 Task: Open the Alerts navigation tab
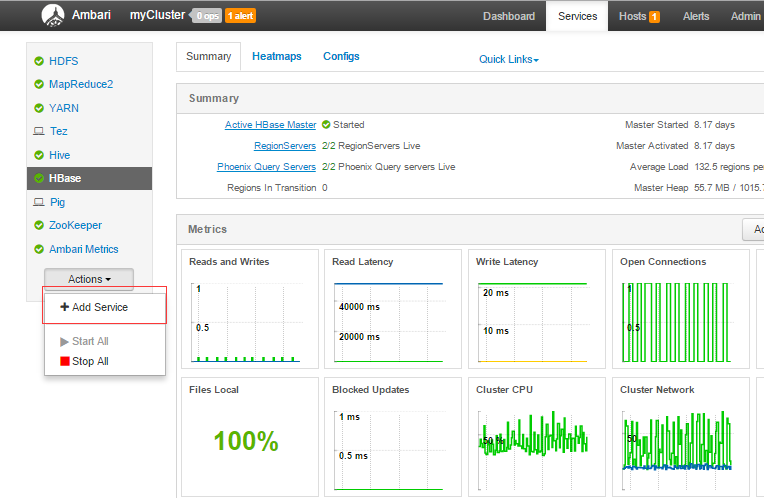point(696,16)
